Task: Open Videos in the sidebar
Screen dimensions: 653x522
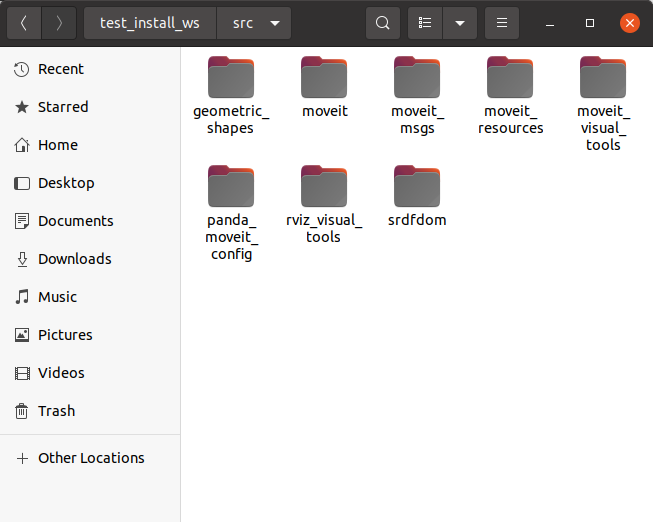Action: [x=90, y=373]
